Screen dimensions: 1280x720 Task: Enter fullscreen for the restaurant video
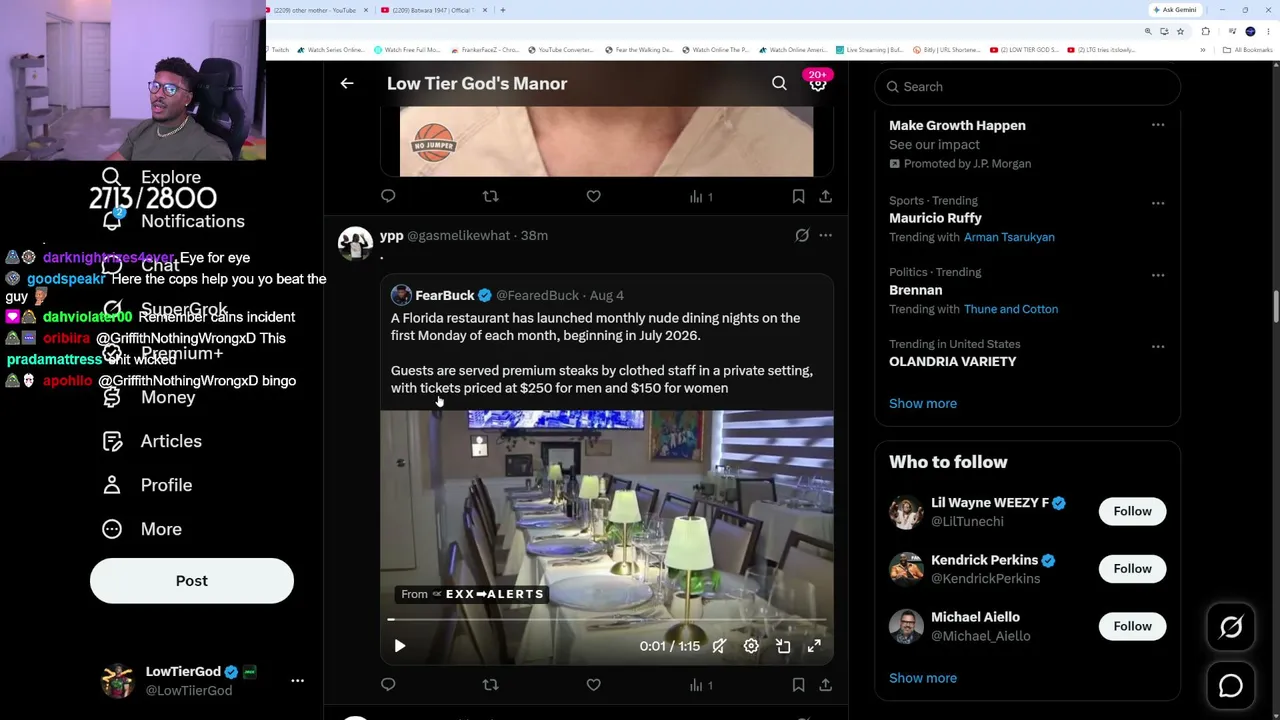point(814,646)
